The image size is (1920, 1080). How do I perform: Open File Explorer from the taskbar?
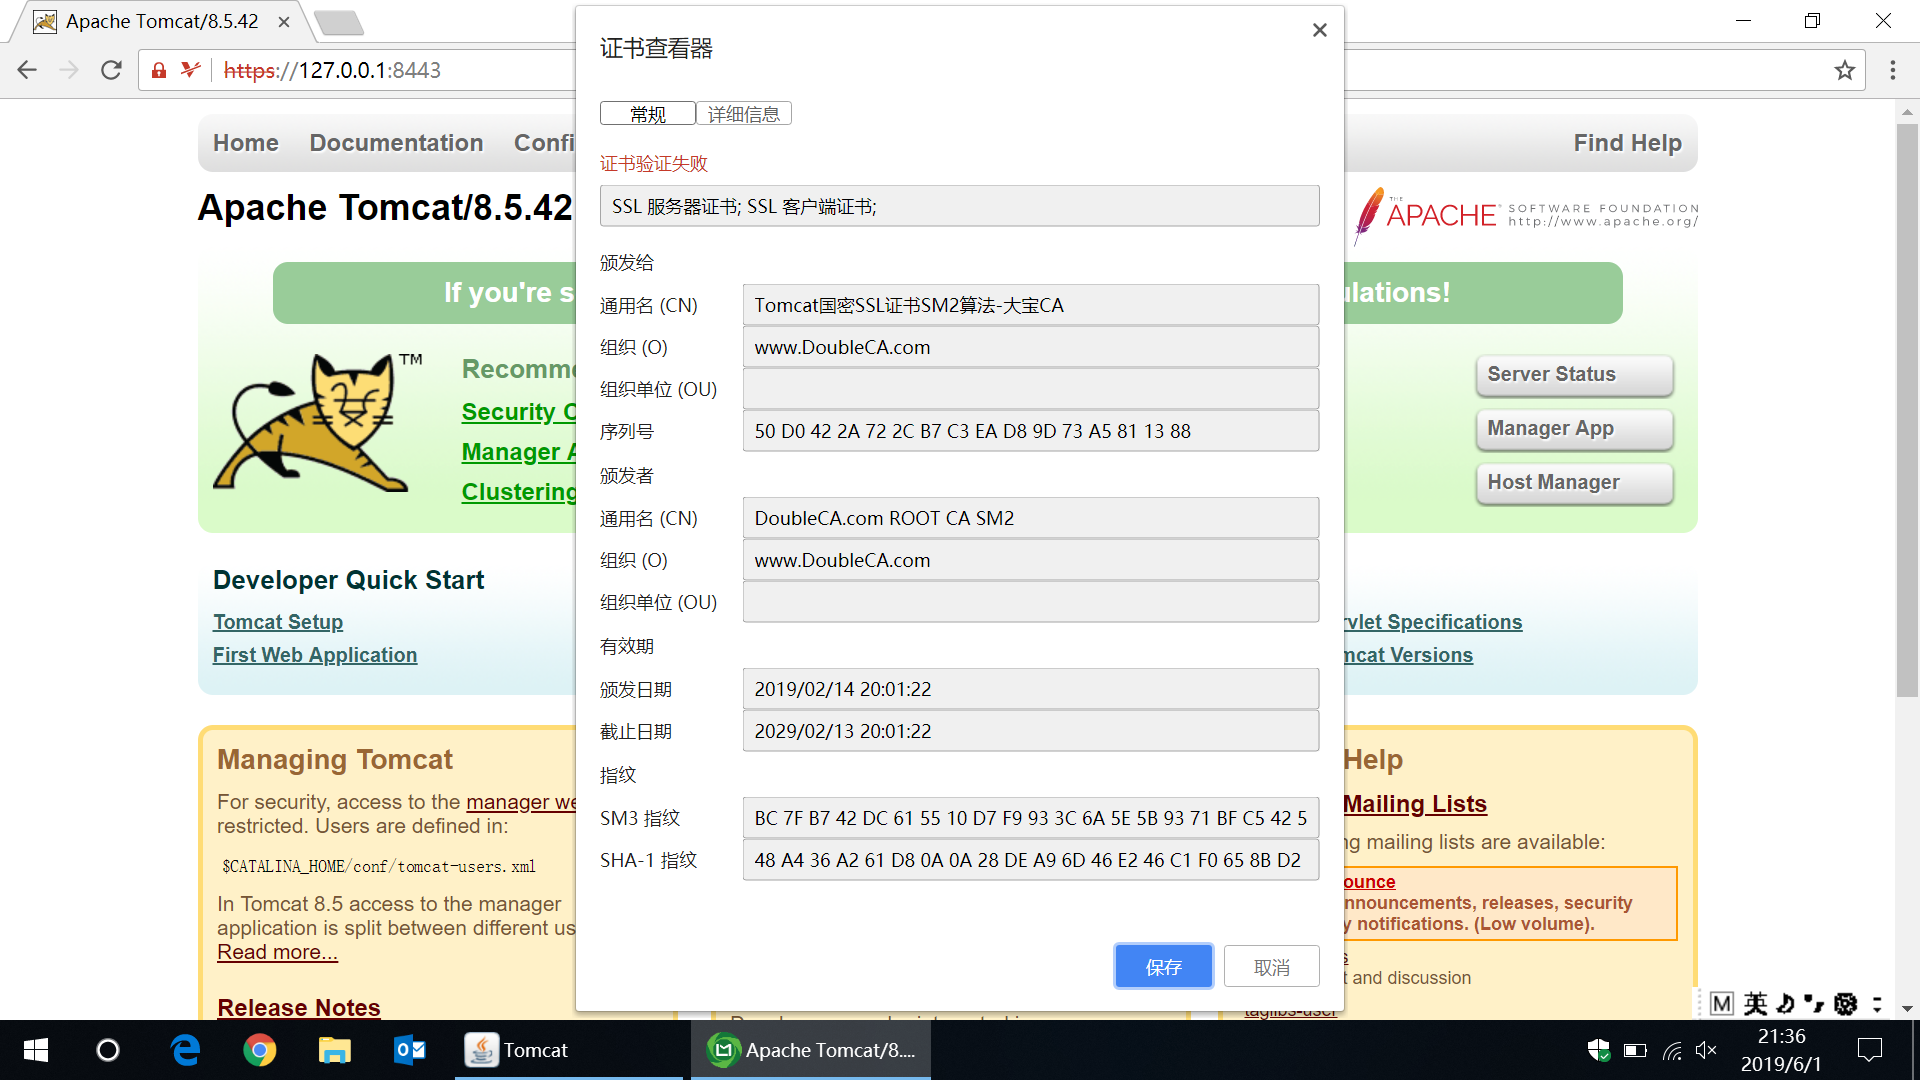pyautogui.click(x=334, y=1050)
